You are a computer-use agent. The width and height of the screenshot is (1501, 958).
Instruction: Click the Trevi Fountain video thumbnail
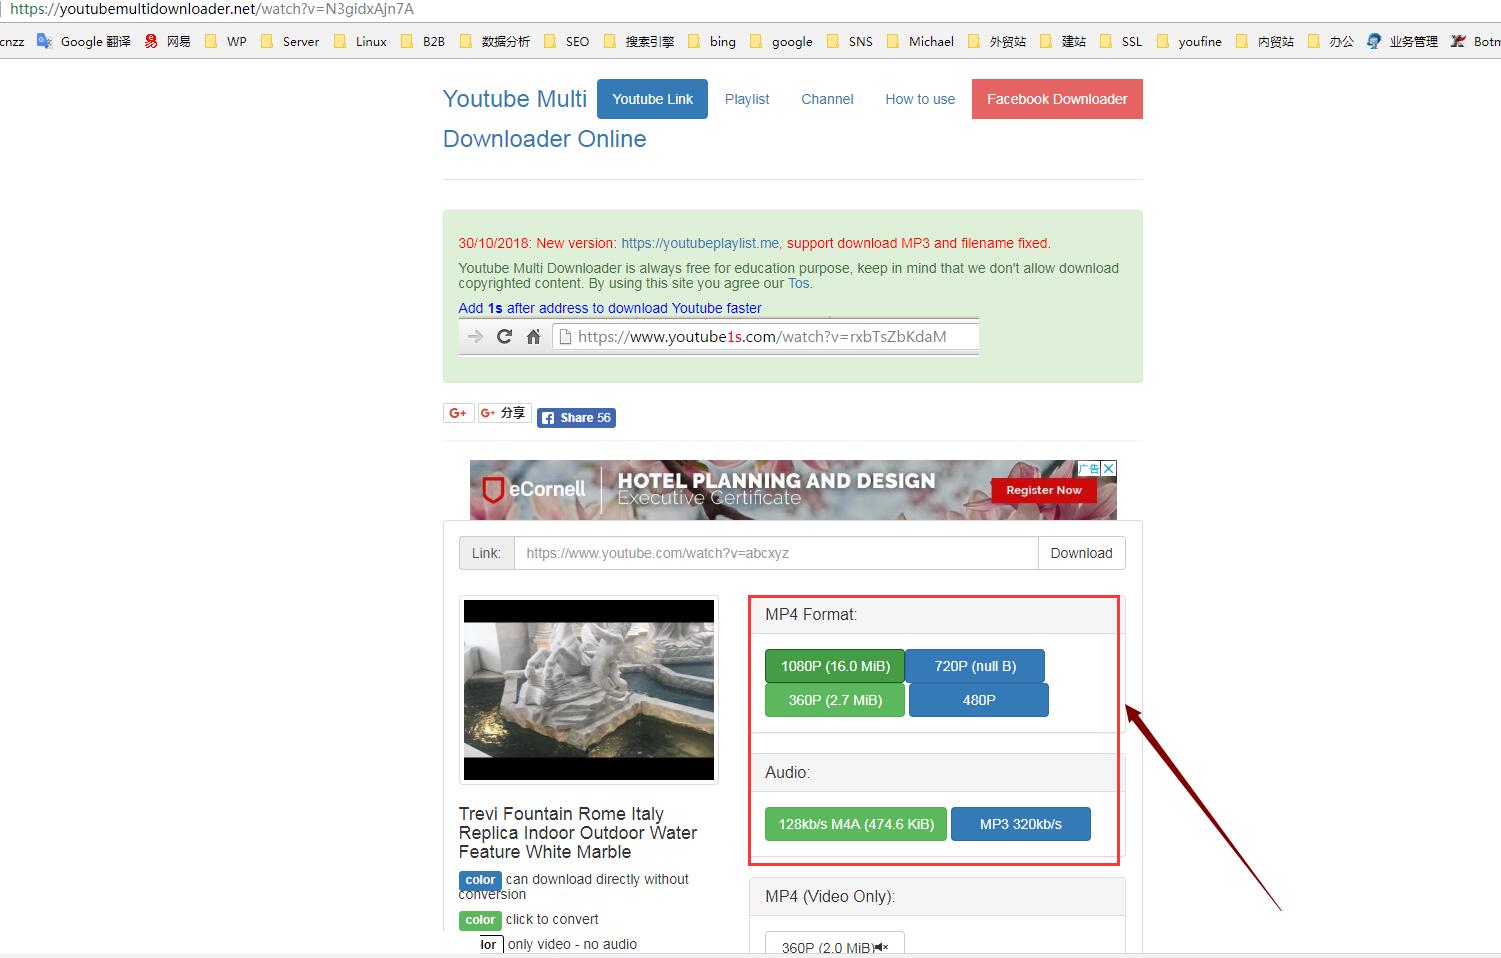(x=589, y=690)
